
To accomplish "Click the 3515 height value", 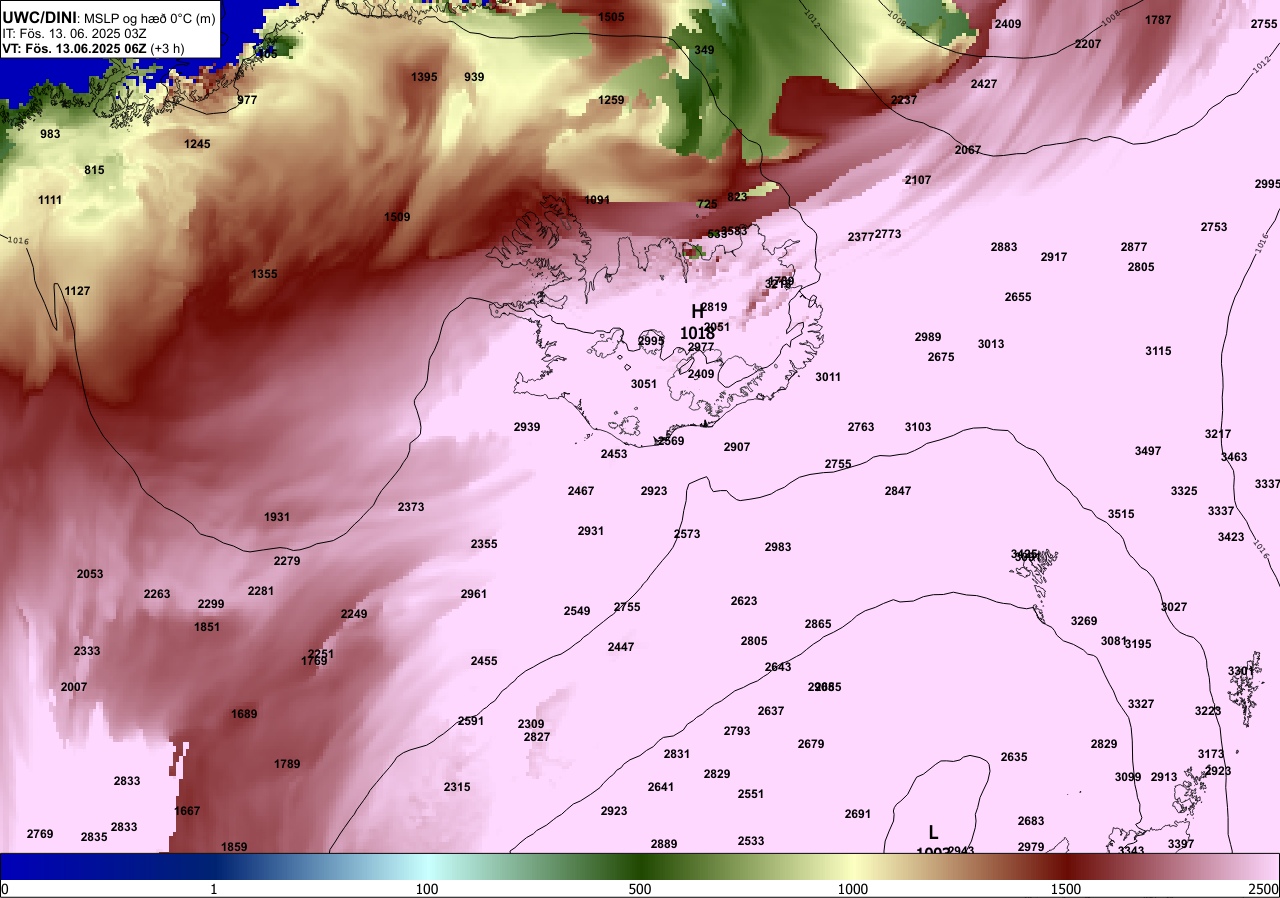I will coord(1121,514).
